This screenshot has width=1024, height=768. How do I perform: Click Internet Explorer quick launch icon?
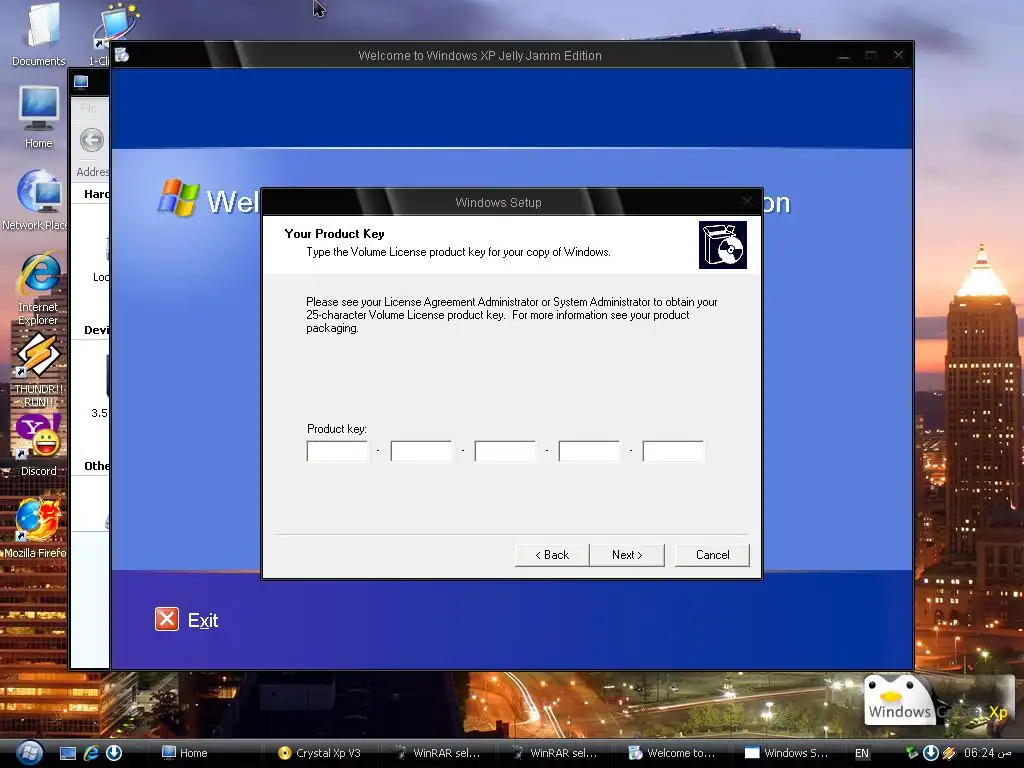coord(91,753)
